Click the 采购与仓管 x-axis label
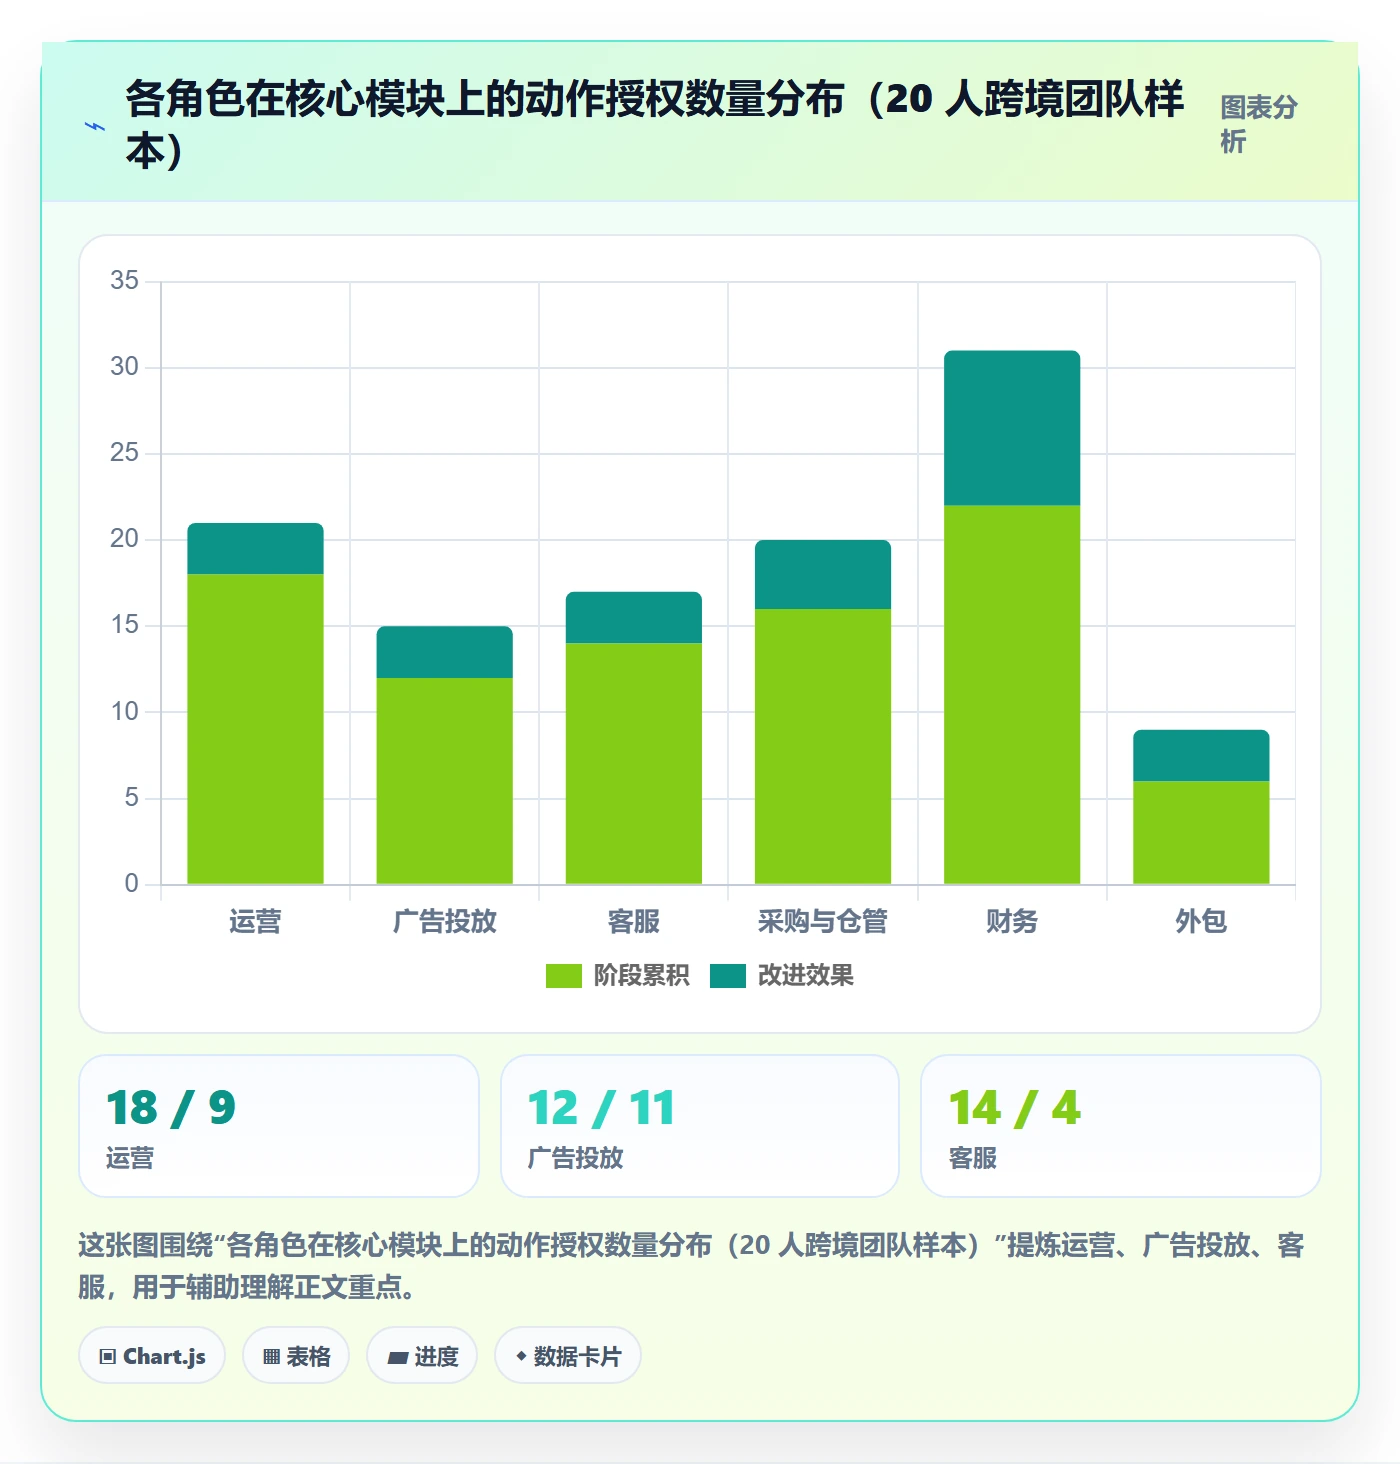The image size is (1400, 1464). pos(823,921)
